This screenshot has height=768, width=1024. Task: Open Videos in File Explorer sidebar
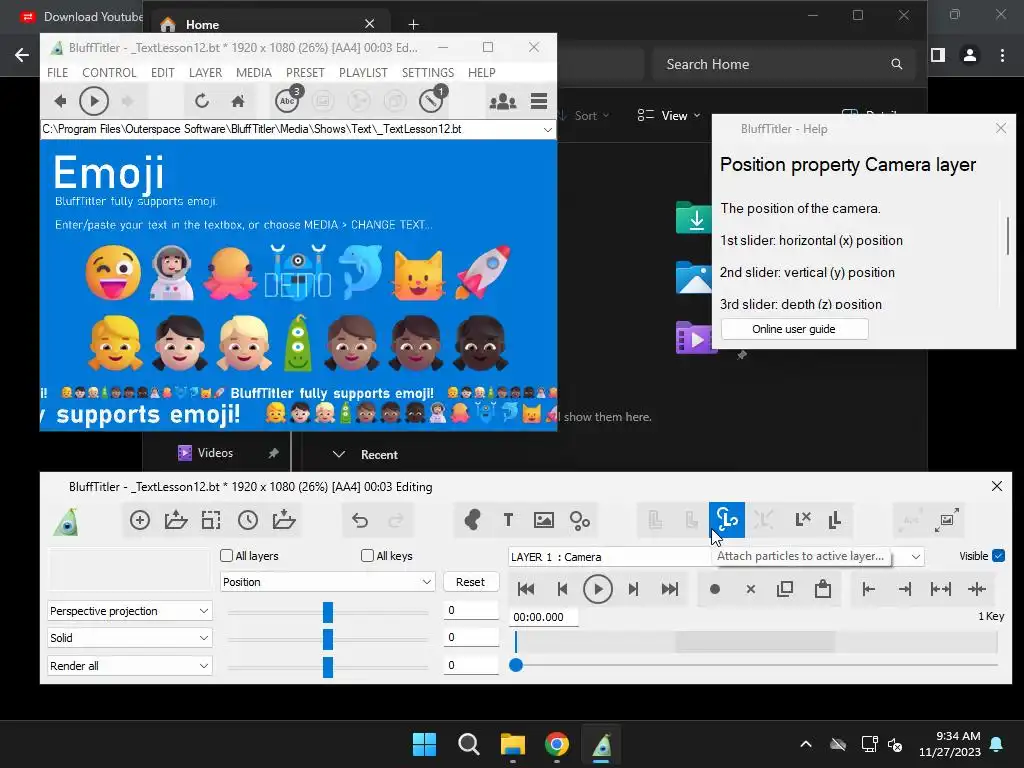click(215, 453)
